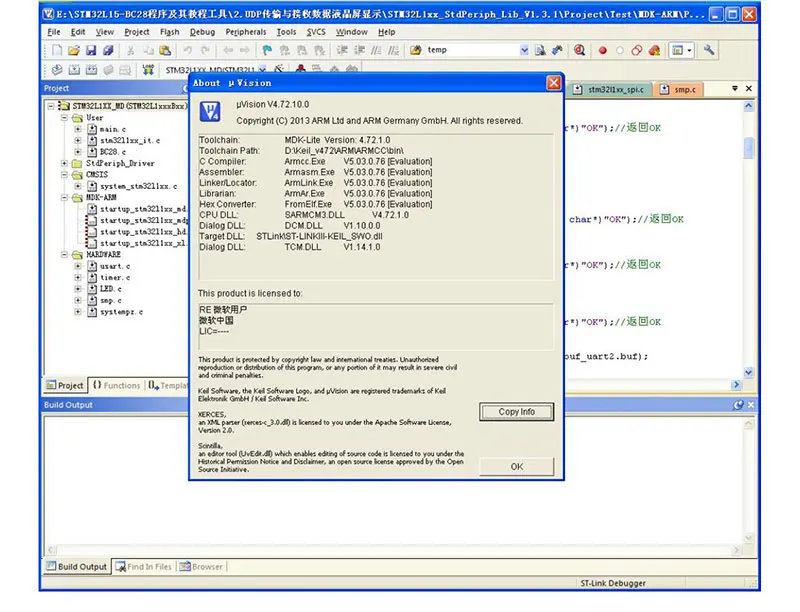Click ST-Link Debugger status bar text
The height and width of the screenshot is (612, 800).
click(613, 583)
